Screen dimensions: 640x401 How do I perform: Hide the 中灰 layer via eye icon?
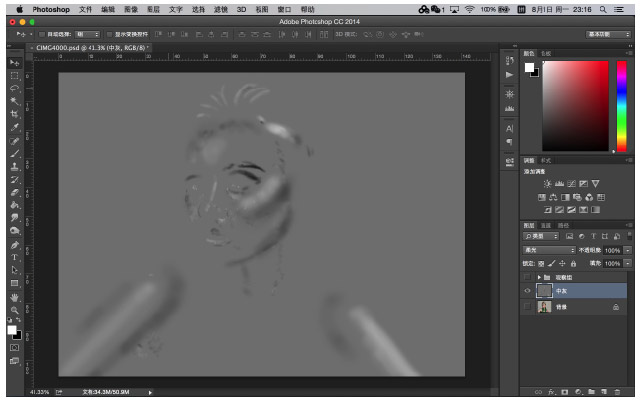(x=528, y=290)
